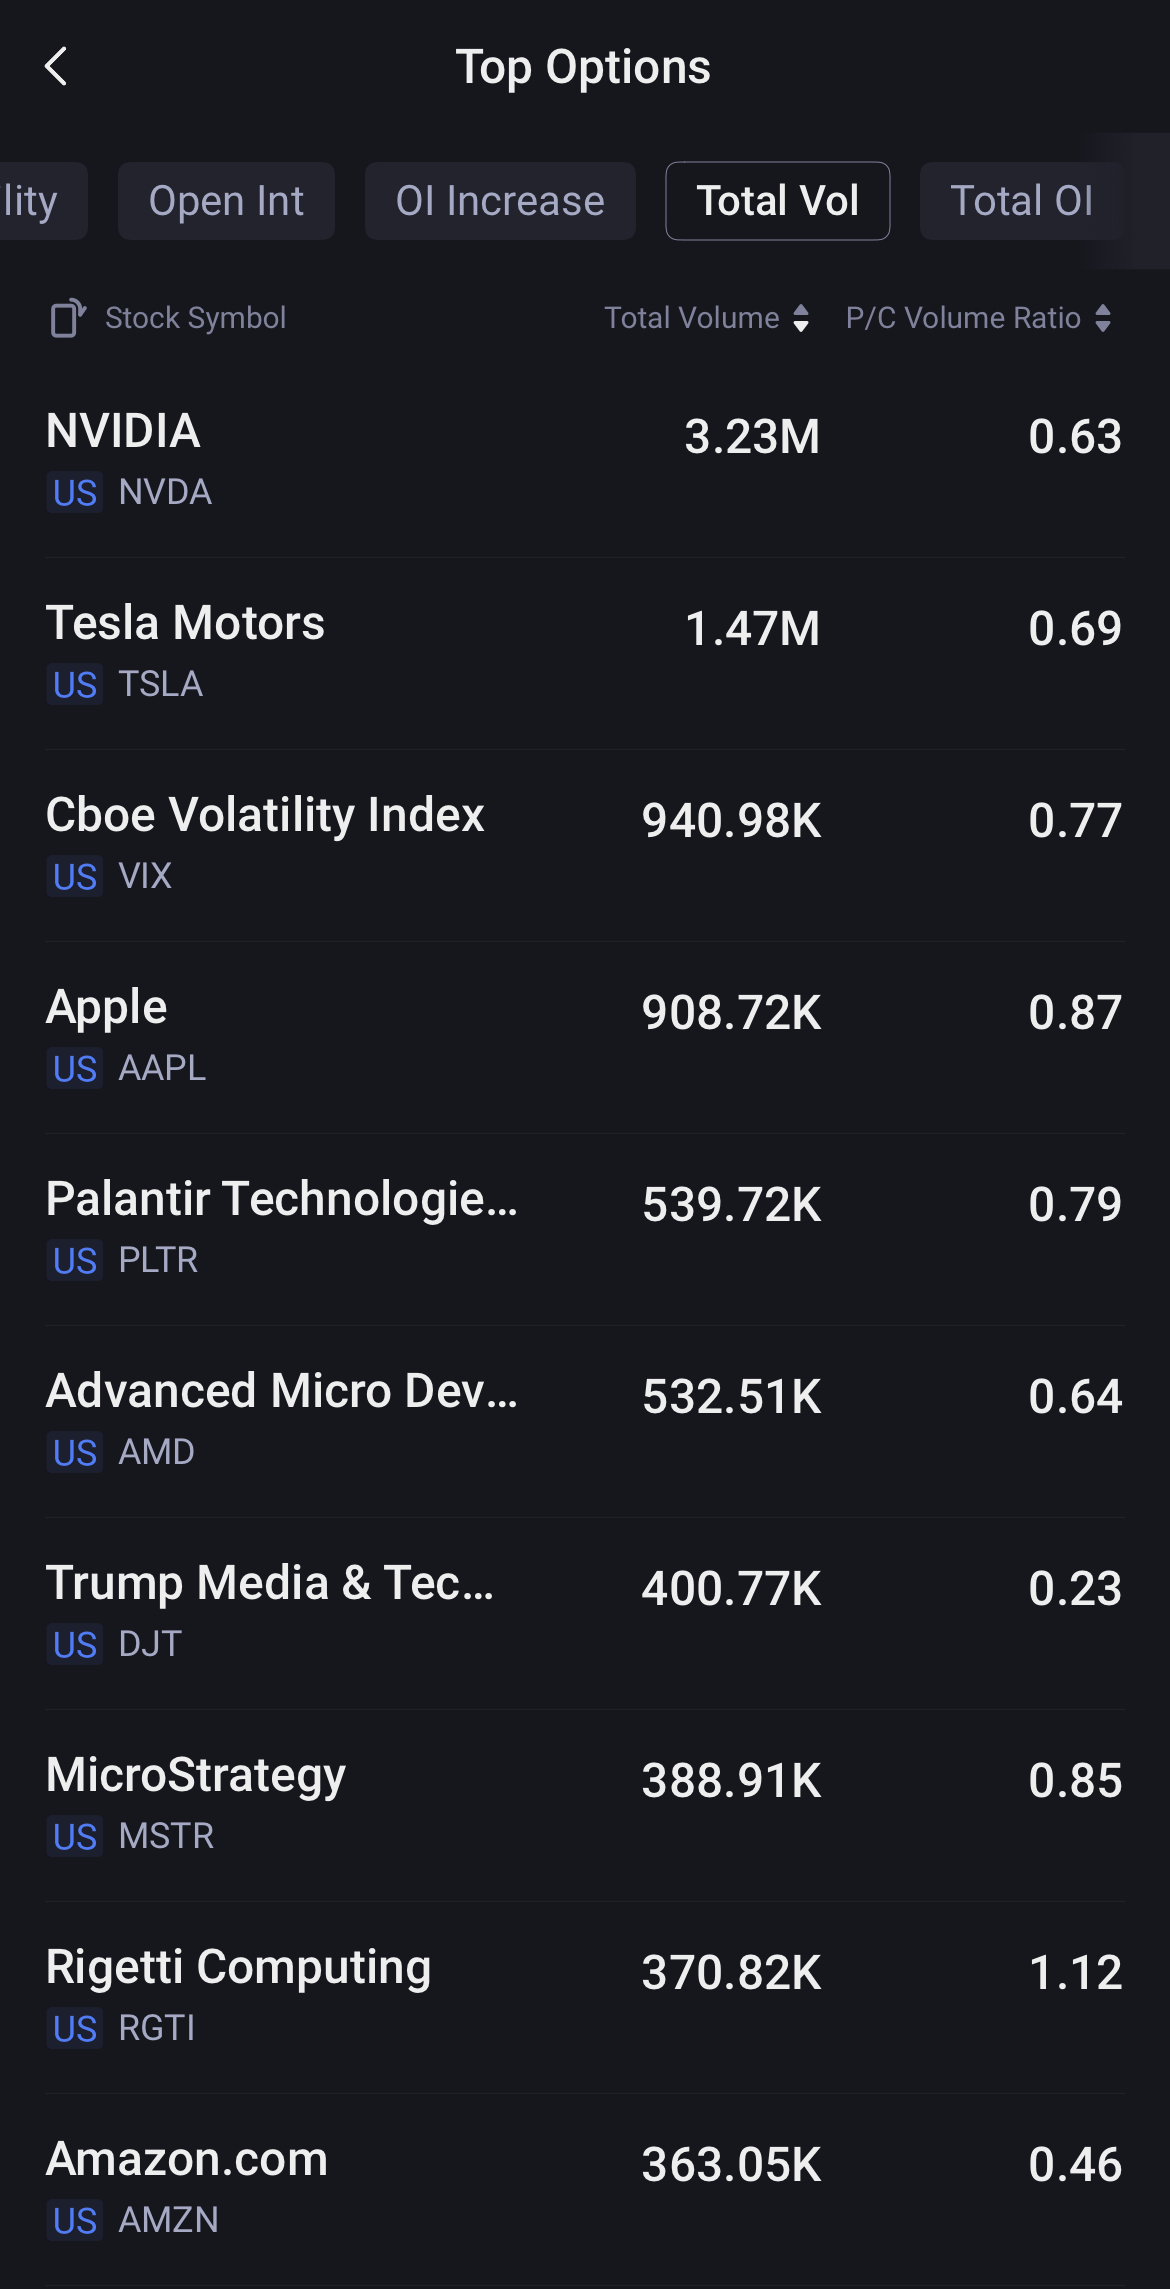The image size is (1170, 2289).
Task: Sort by P/C Volume Ratio arrows
Action: (x=1103, y=318)
